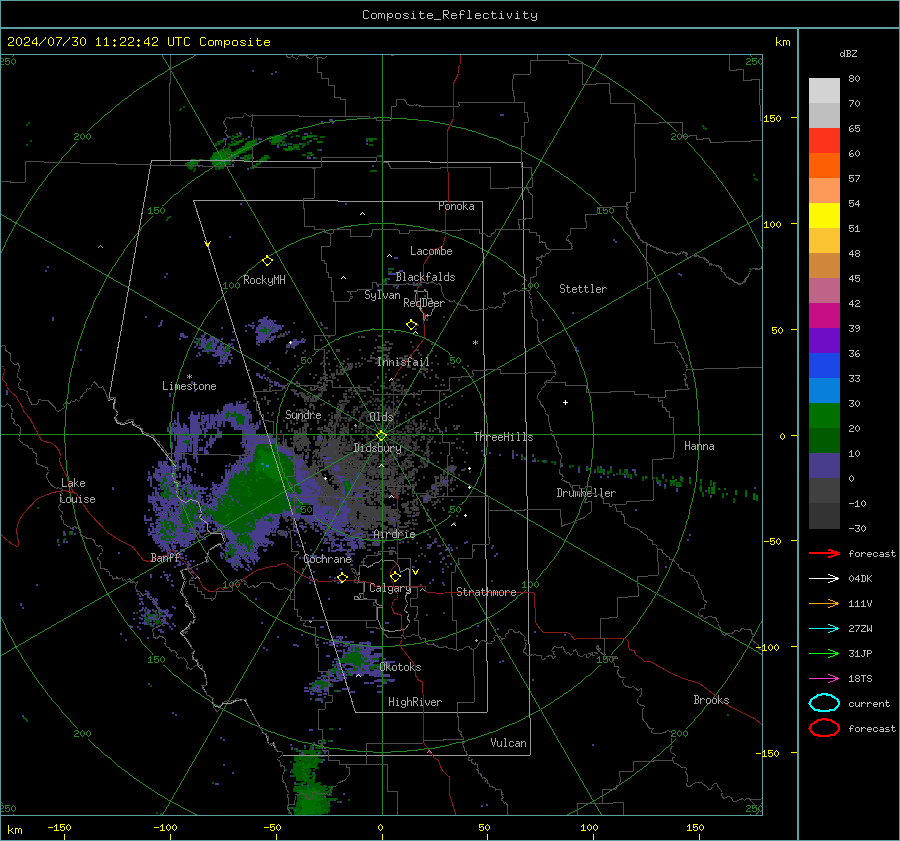Click the Lake Louise label
900x841 pixels.
tap(77, 491)
